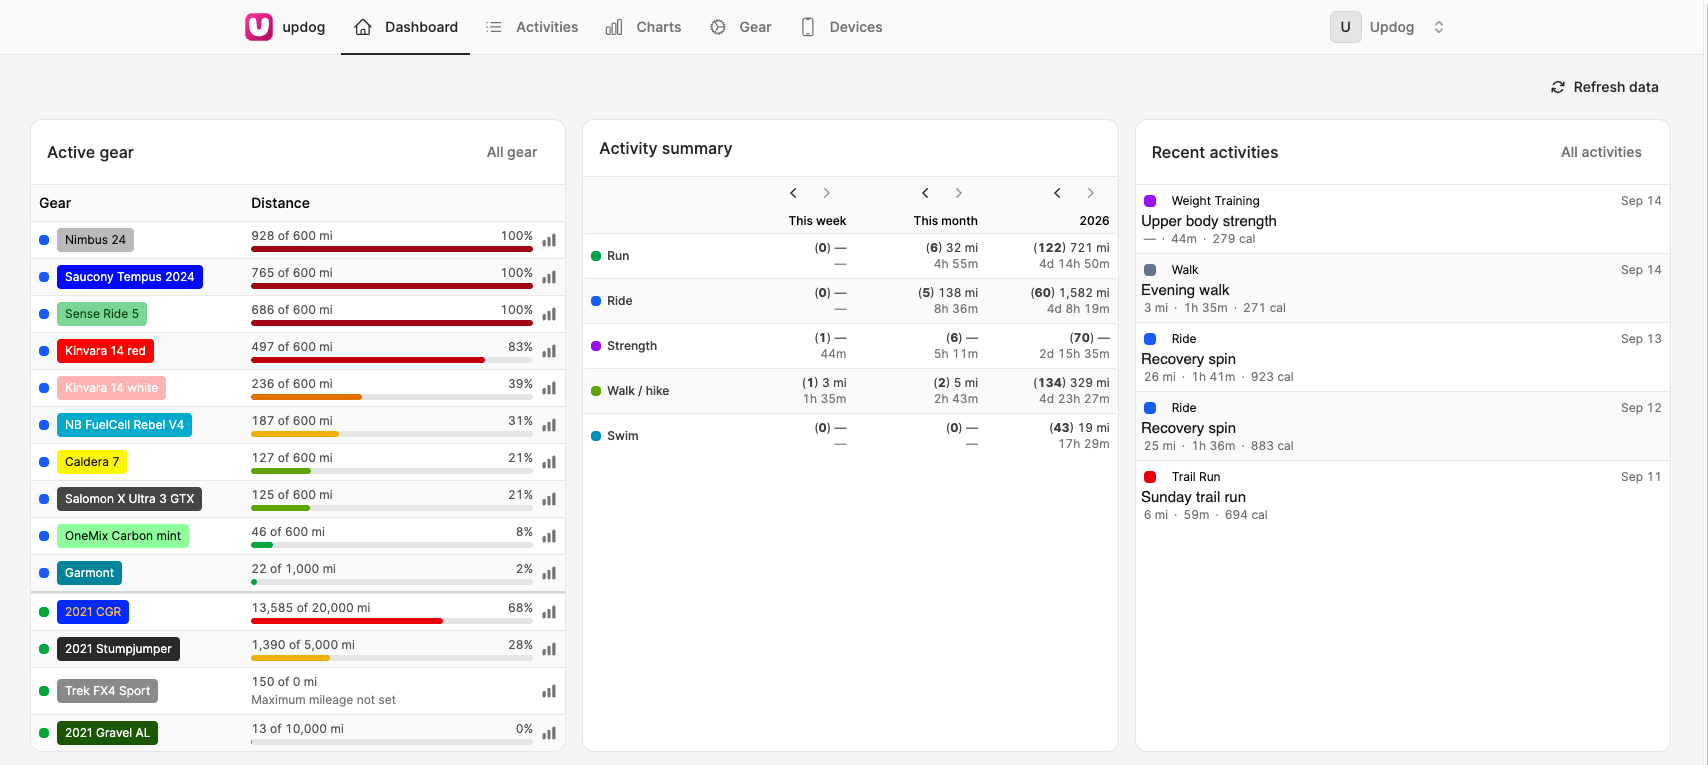1708x765 pixels.
Task: Open chart icon for 2021 Stumpjumper
Action: pos(549,649)
